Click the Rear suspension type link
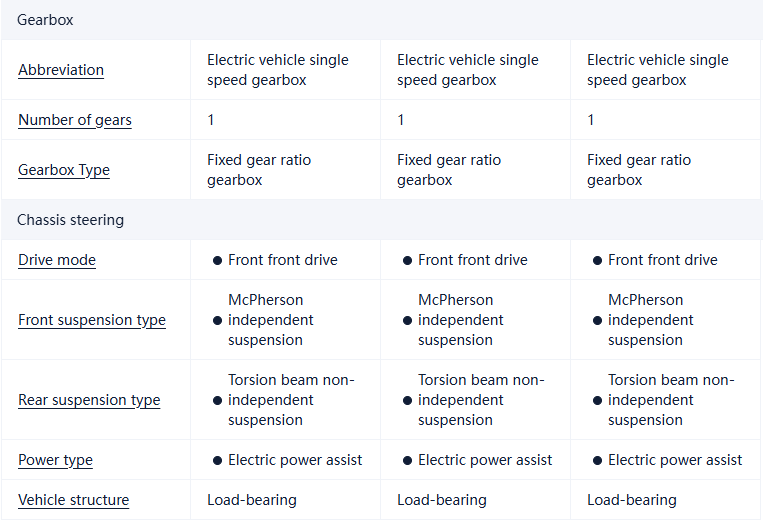Image resolution: width=763 pixels, height=520 pixels. (89, 400)
